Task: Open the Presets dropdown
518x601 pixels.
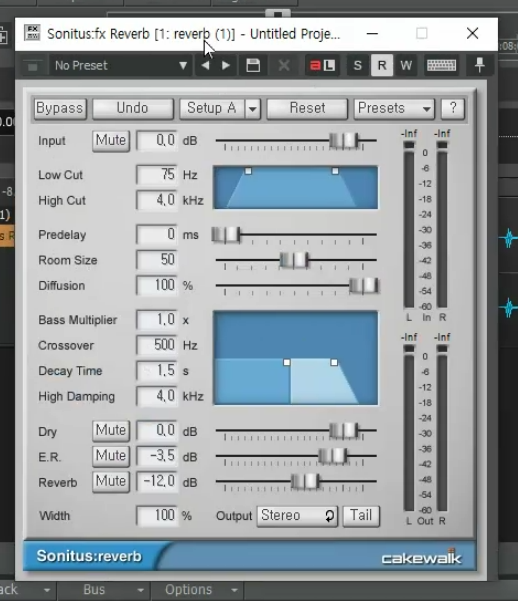Action: [x=394, y=109]
